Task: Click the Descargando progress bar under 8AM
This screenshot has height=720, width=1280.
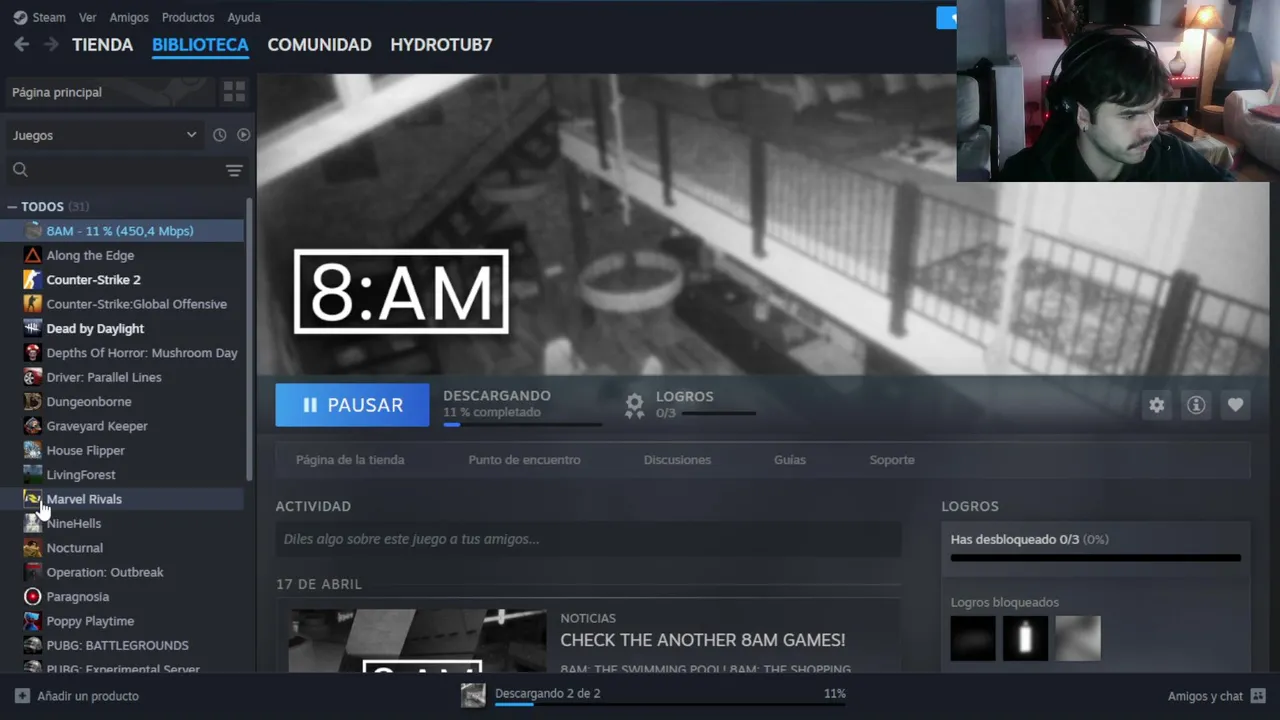Action: (523, 425)
